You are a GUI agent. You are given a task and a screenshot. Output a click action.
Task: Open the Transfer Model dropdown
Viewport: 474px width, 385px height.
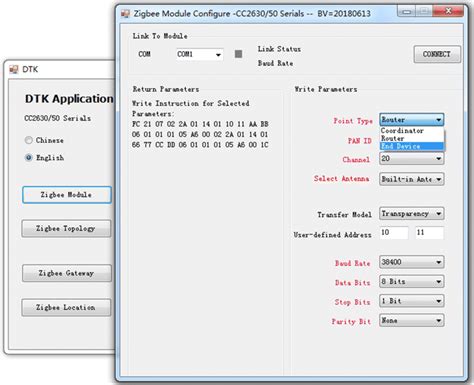click(x=412, y=214)
